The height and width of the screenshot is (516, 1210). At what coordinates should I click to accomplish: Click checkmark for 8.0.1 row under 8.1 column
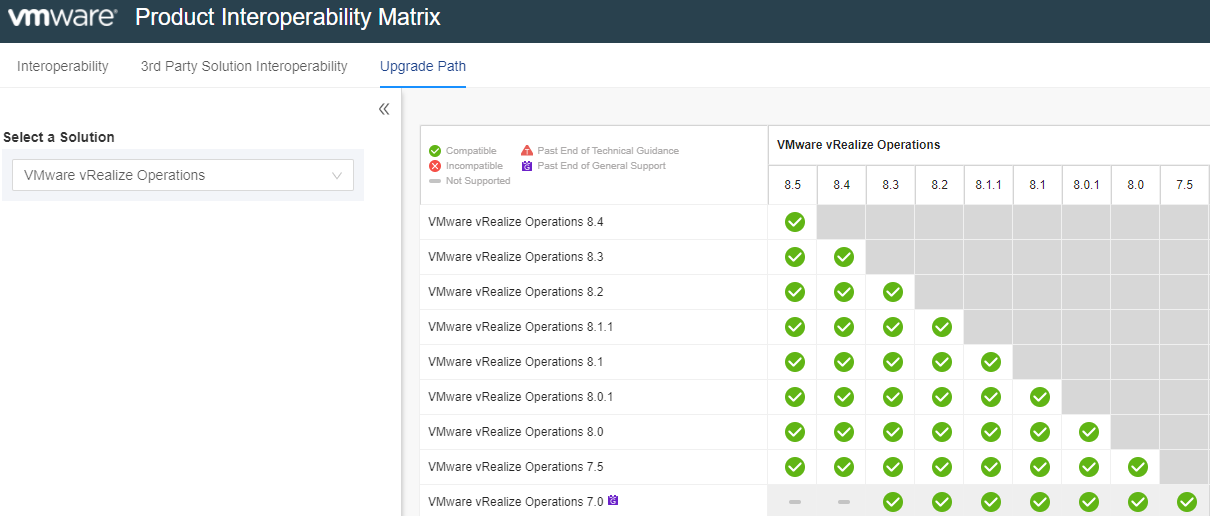[1039, 397]
